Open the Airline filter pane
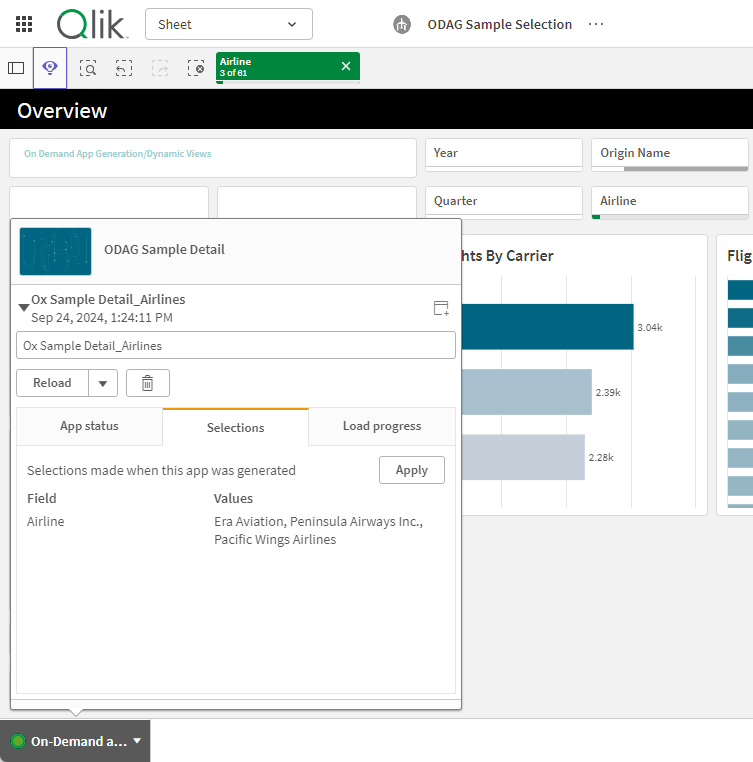 (670, 202)
